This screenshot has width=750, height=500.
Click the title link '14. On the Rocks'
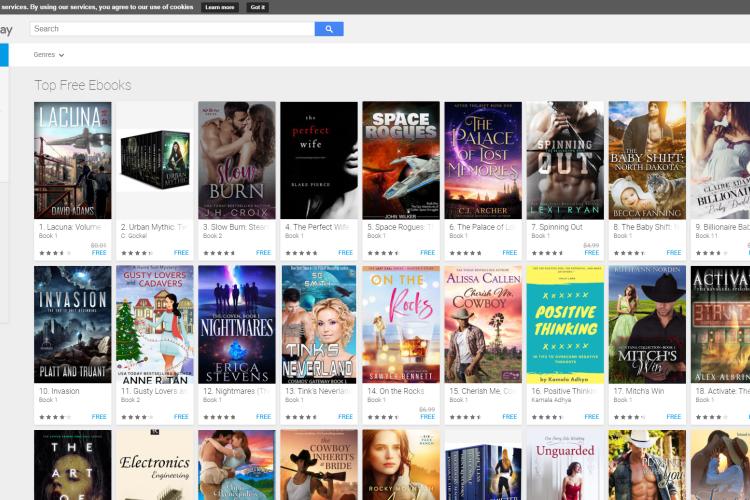[396, 391]
